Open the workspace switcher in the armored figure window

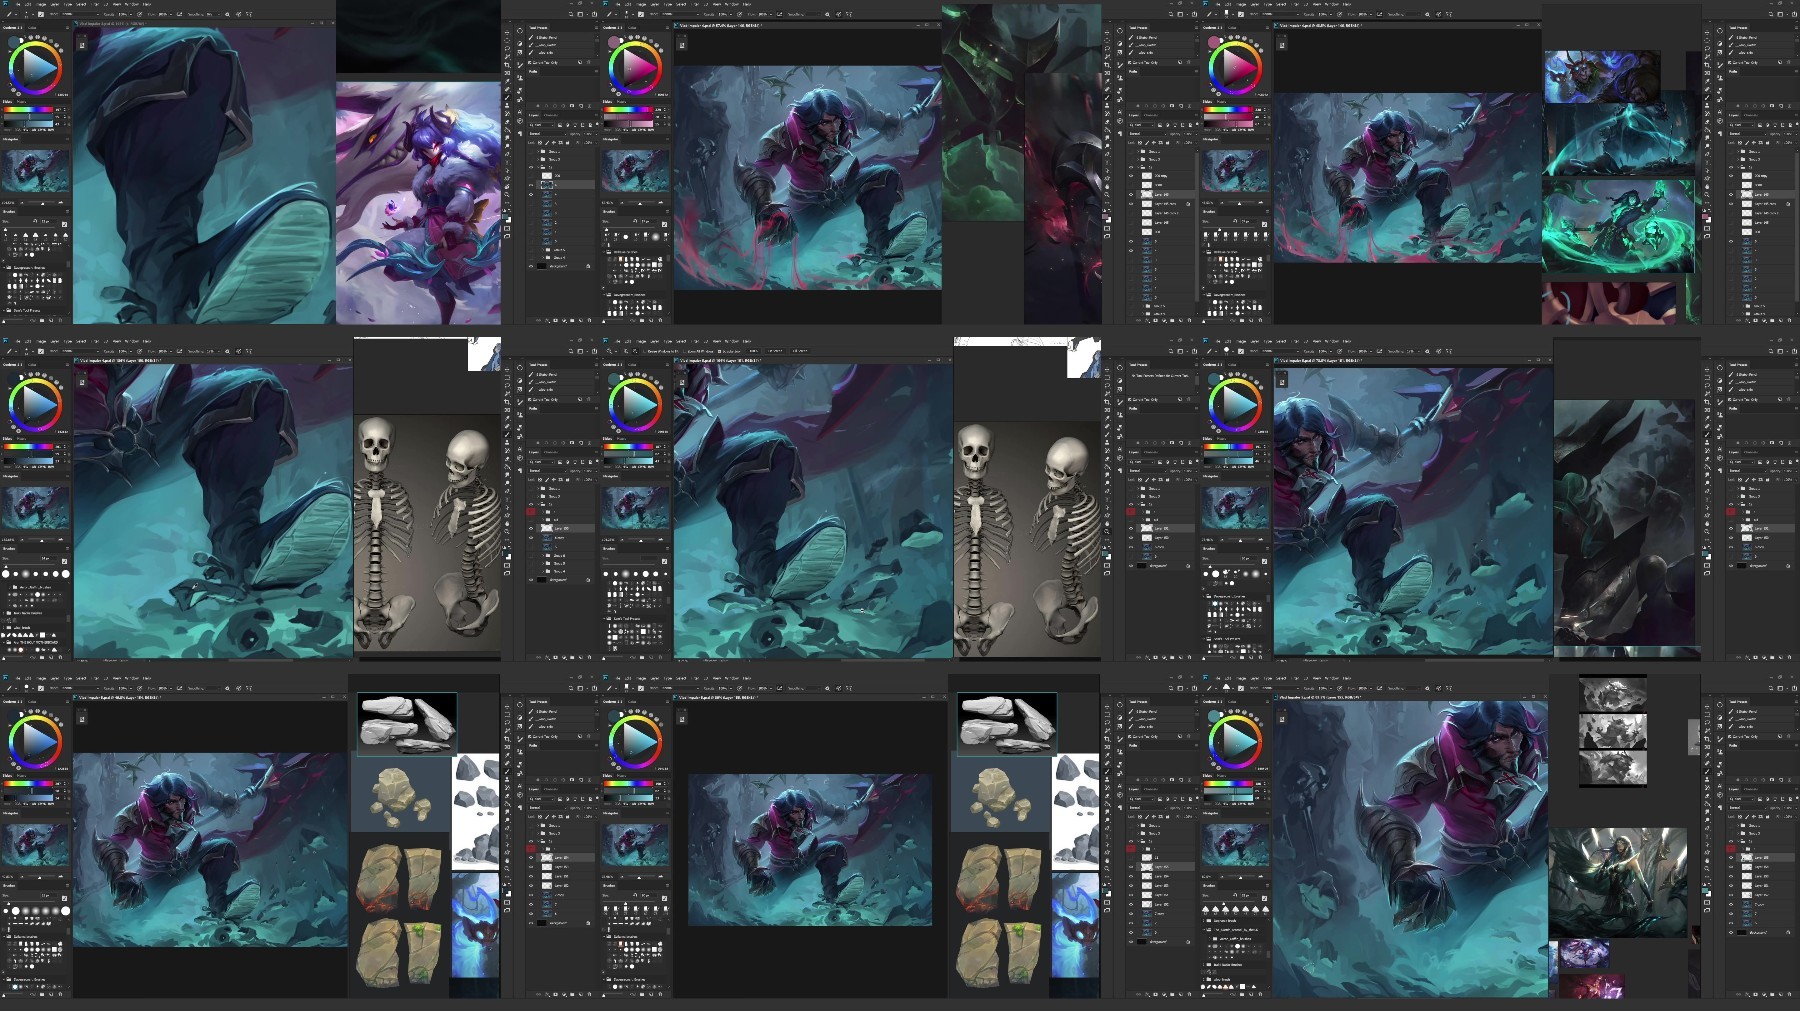coord(1780,351)
